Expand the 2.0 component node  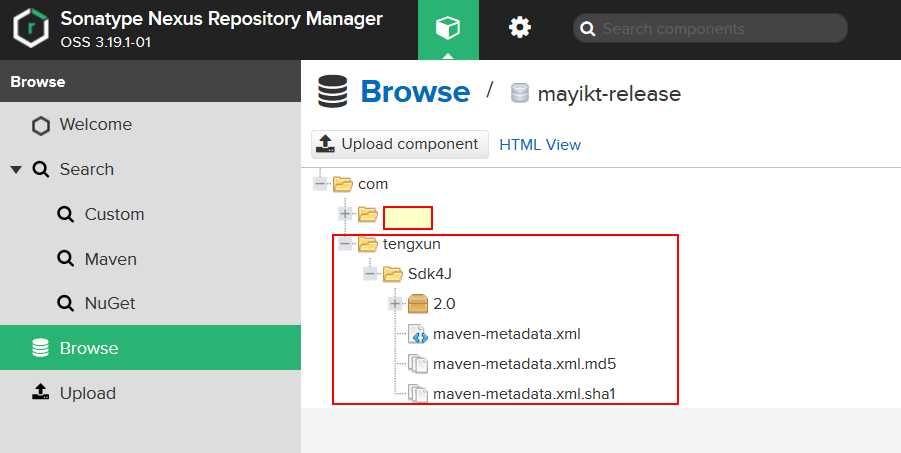pos(395,304)
